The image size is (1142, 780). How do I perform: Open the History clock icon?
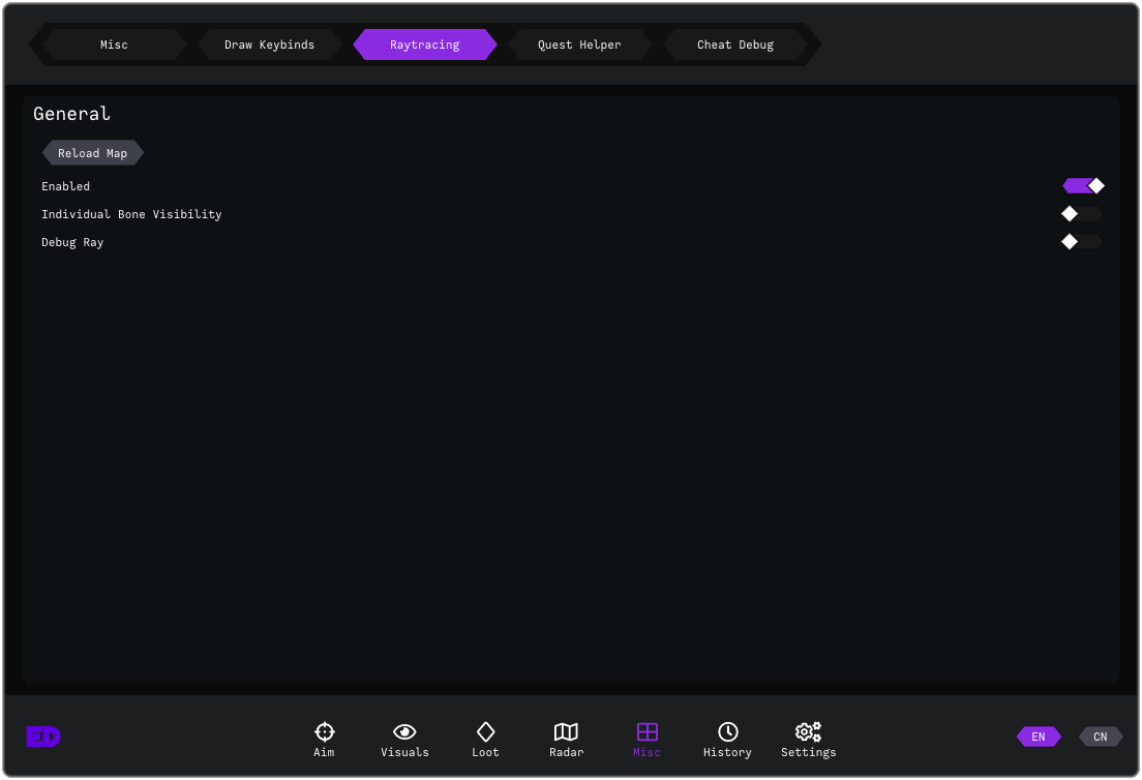click(x=727, y=740)
